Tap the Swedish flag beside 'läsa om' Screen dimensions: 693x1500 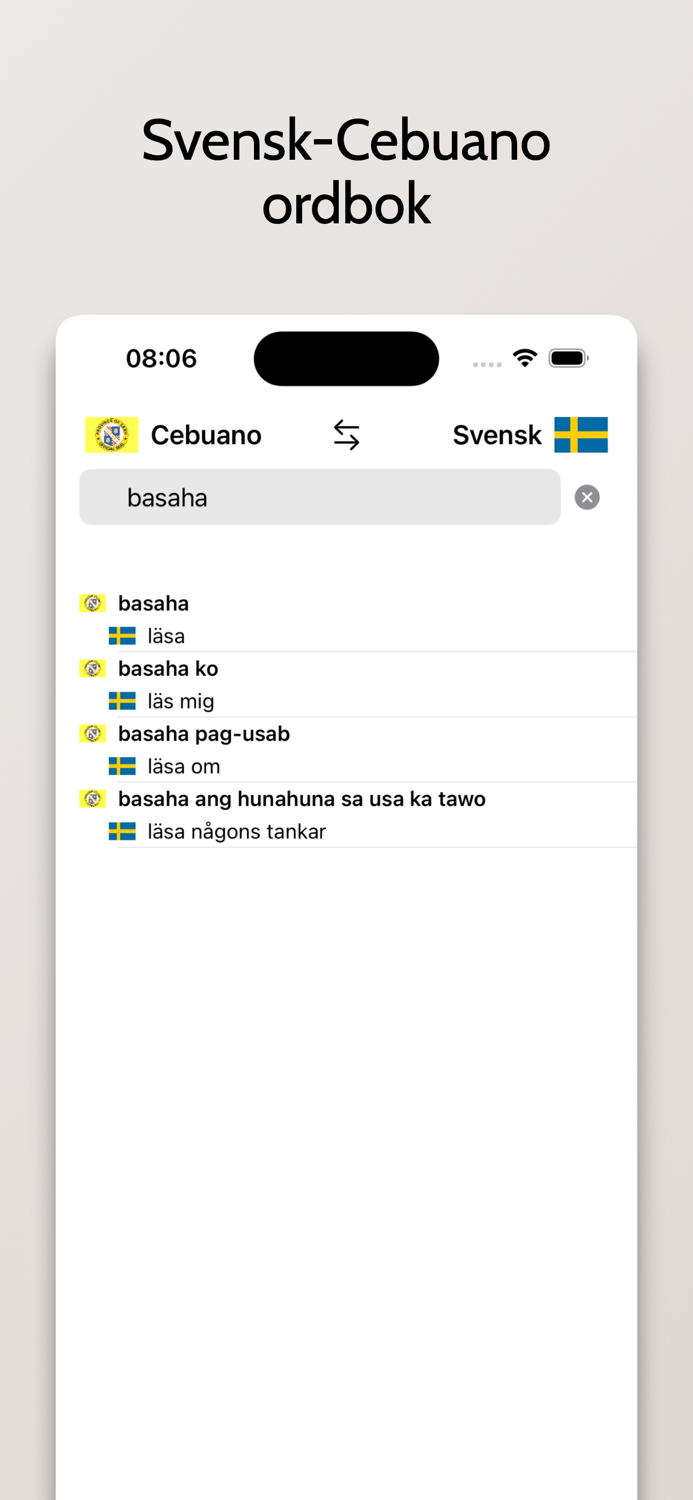(x=122, y=766)
